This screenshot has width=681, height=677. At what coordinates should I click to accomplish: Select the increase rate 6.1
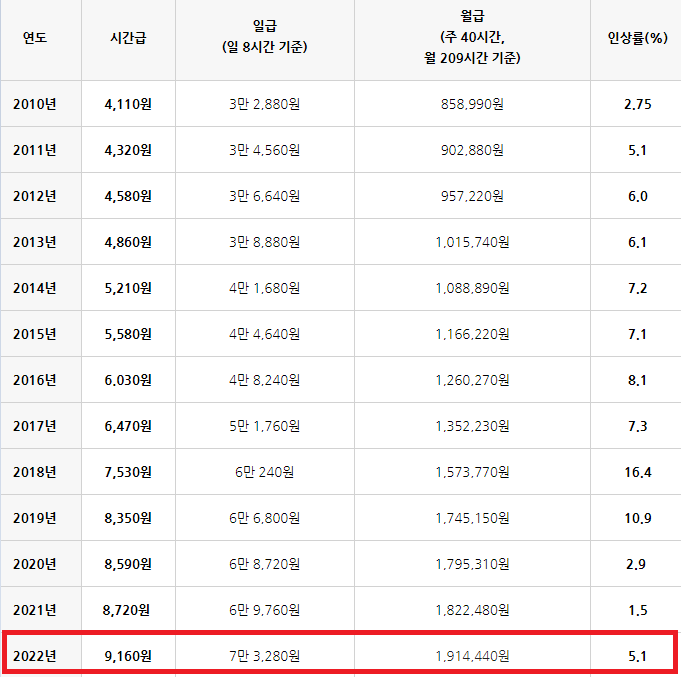click(x=638, y=242)
